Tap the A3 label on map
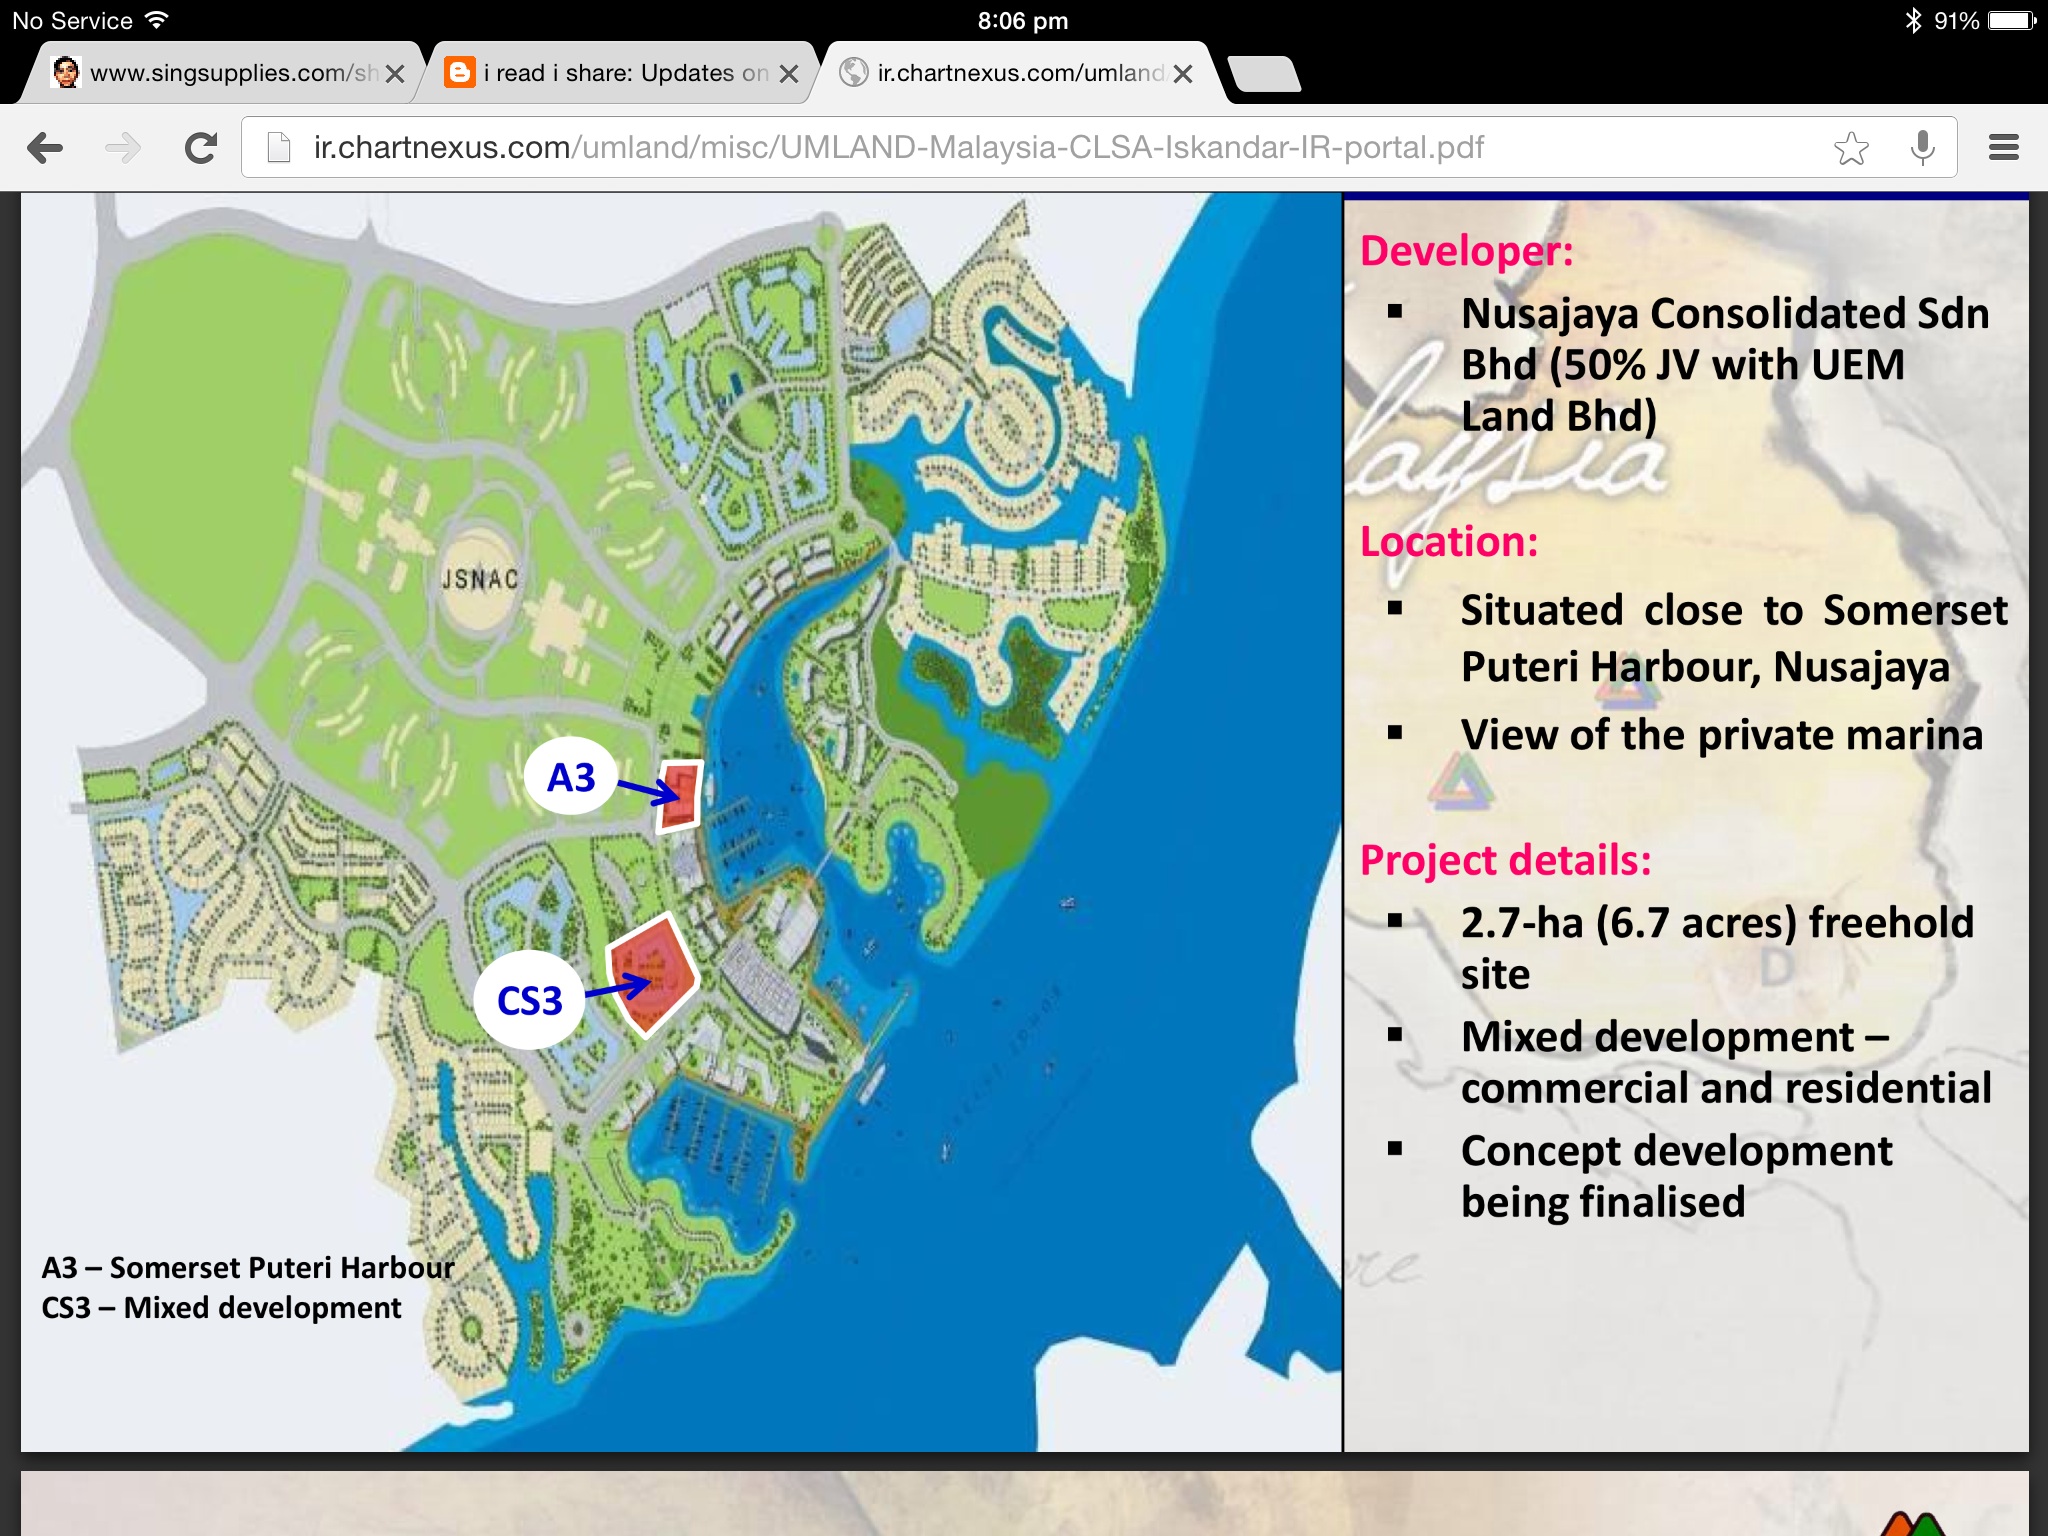This screenshot has width=2048, height=1536. 571,777
